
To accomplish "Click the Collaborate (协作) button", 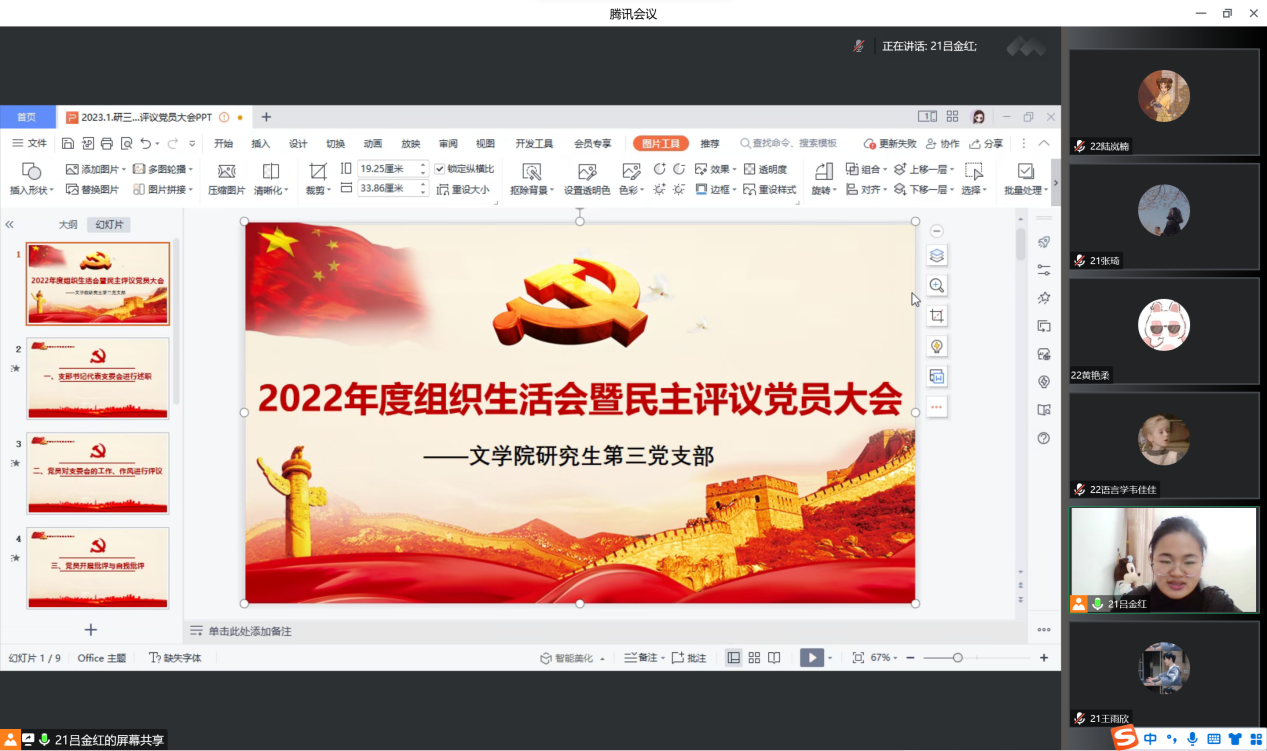I will (943, 144).
